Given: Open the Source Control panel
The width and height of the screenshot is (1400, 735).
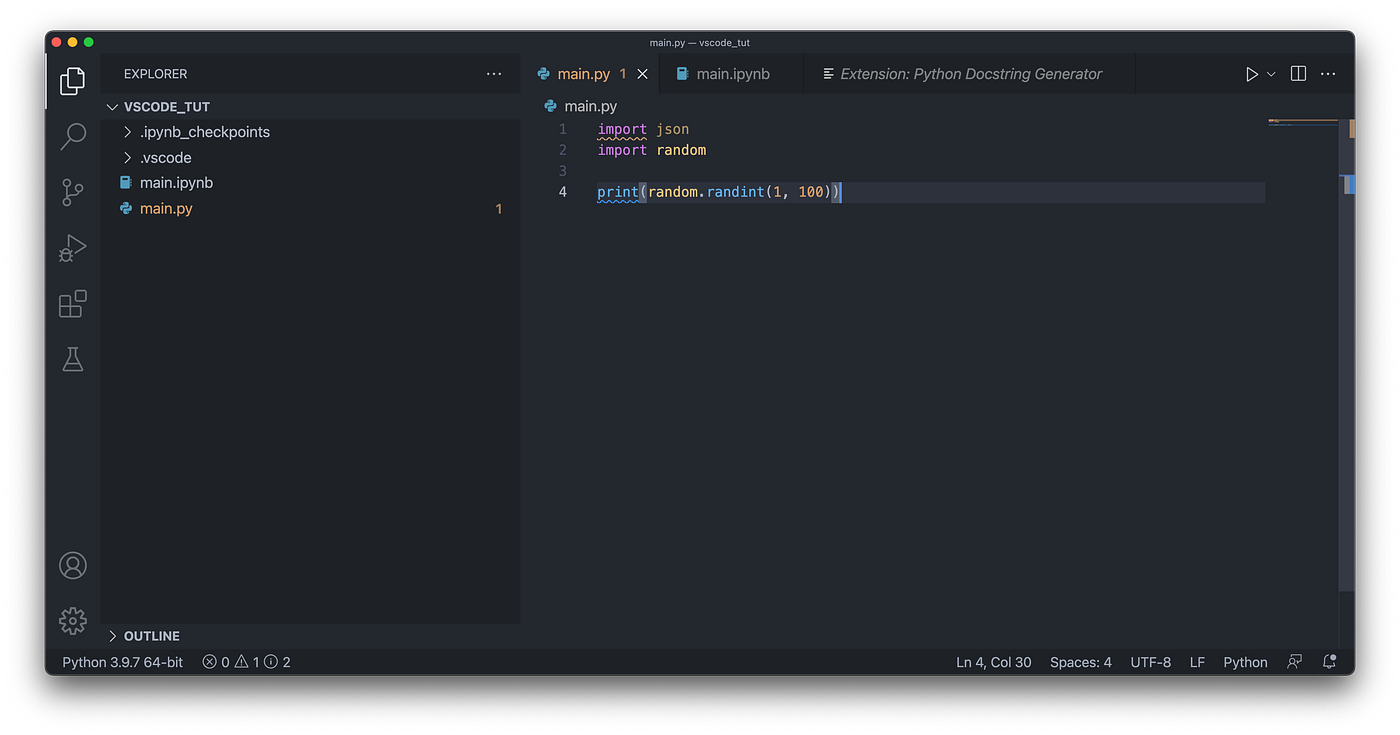Looking at the screenshot, I should (72, 192).
